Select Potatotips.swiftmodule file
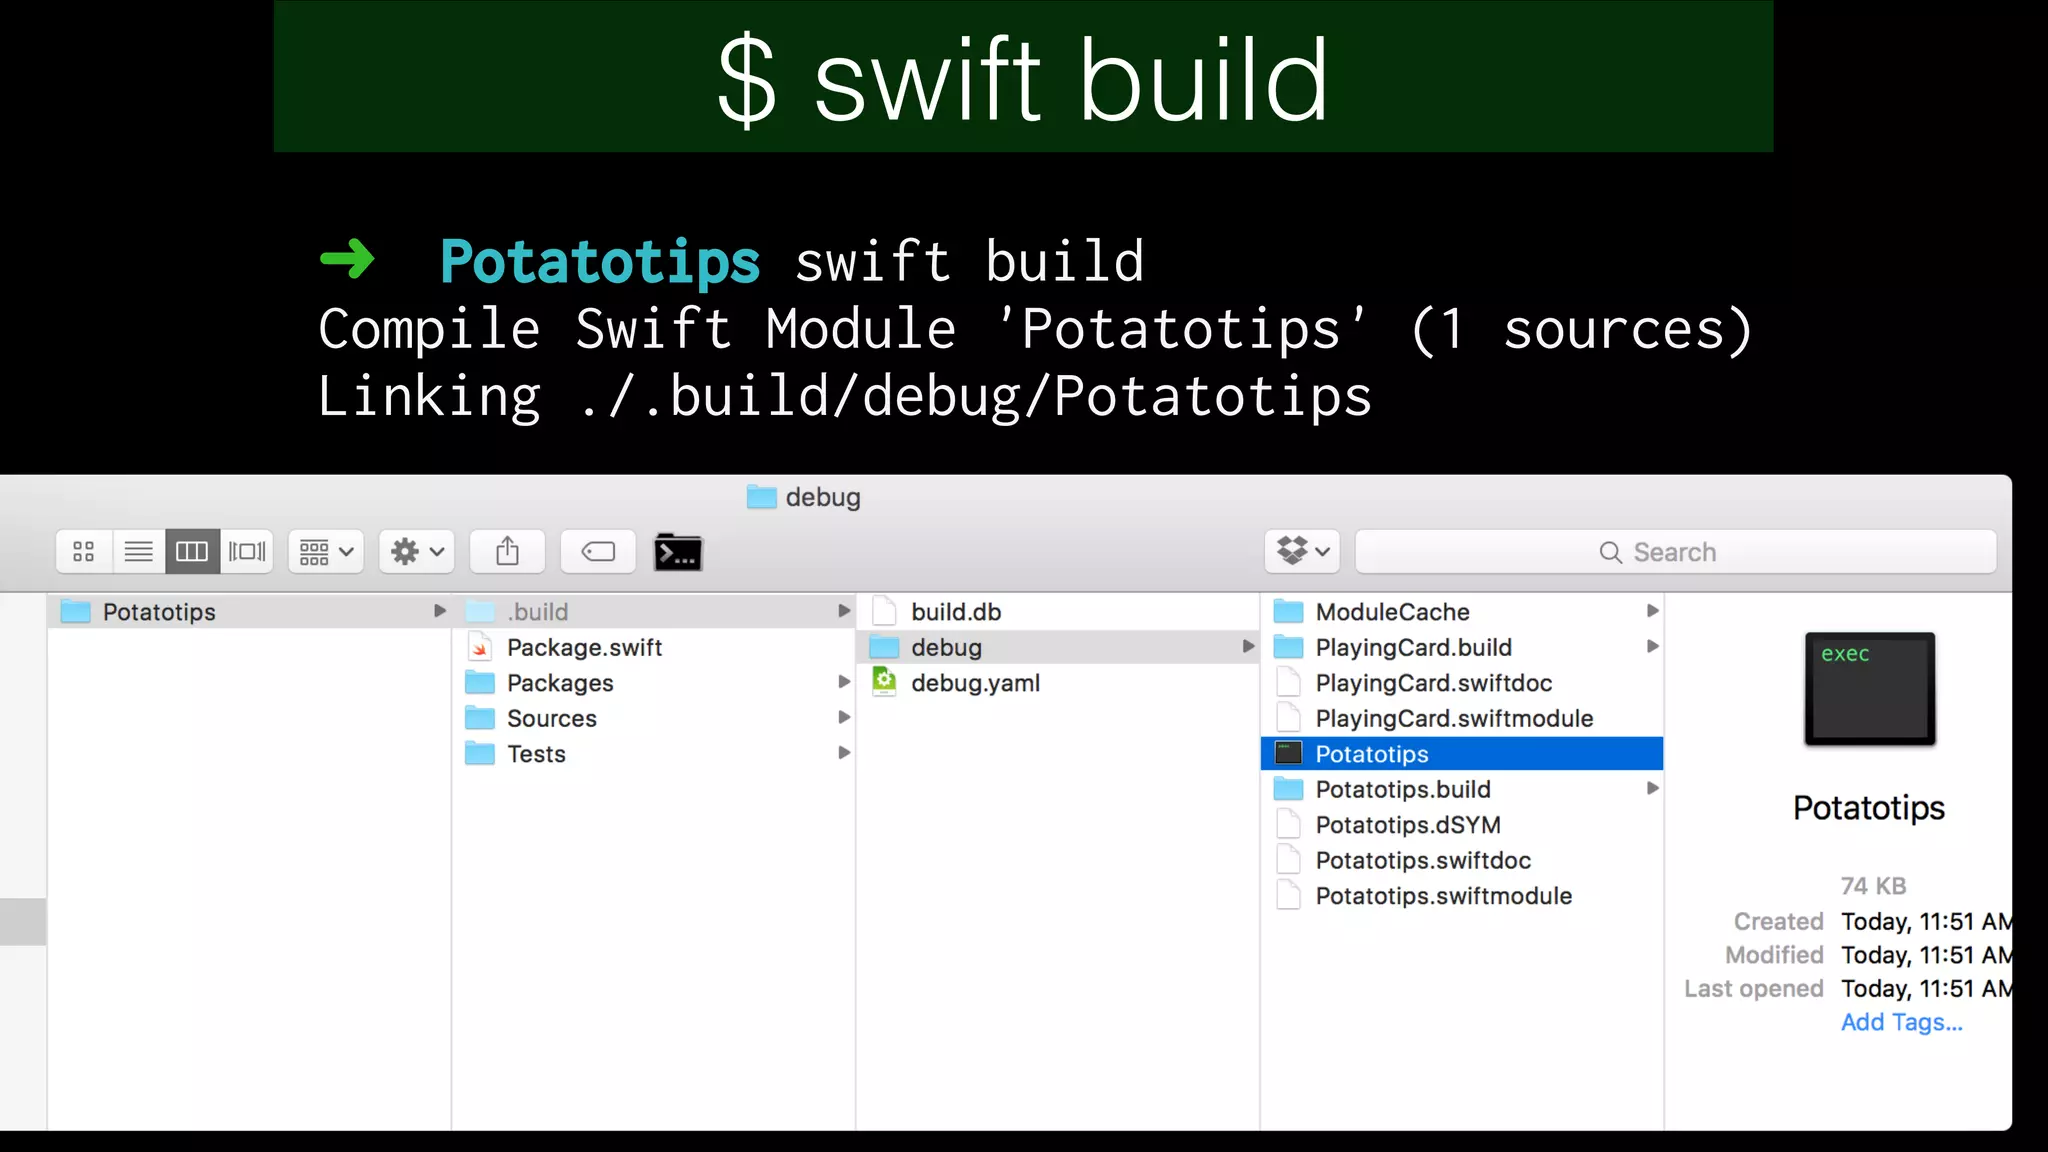This screenshot has width=2048, height=1152. click(x=1462, y=895)
